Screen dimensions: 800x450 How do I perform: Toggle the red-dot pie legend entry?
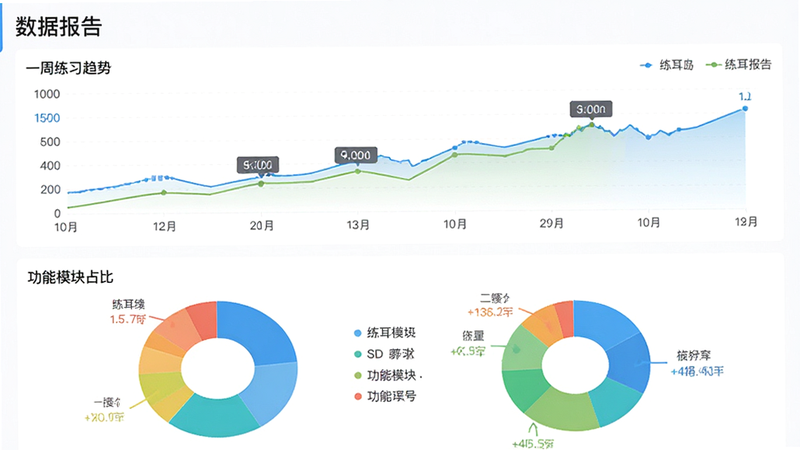[x=385, y=396]
